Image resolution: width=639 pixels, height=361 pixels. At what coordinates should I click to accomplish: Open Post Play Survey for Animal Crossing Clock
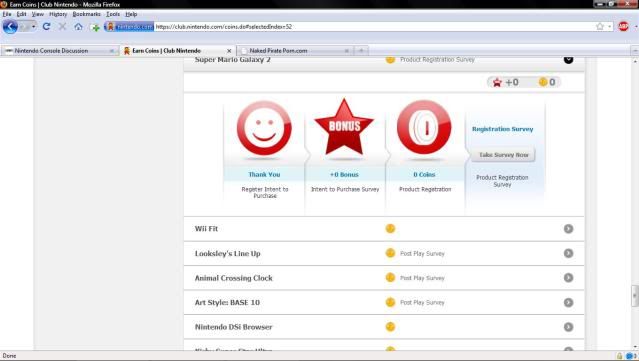pyautogui.click(x=422, y=278)
